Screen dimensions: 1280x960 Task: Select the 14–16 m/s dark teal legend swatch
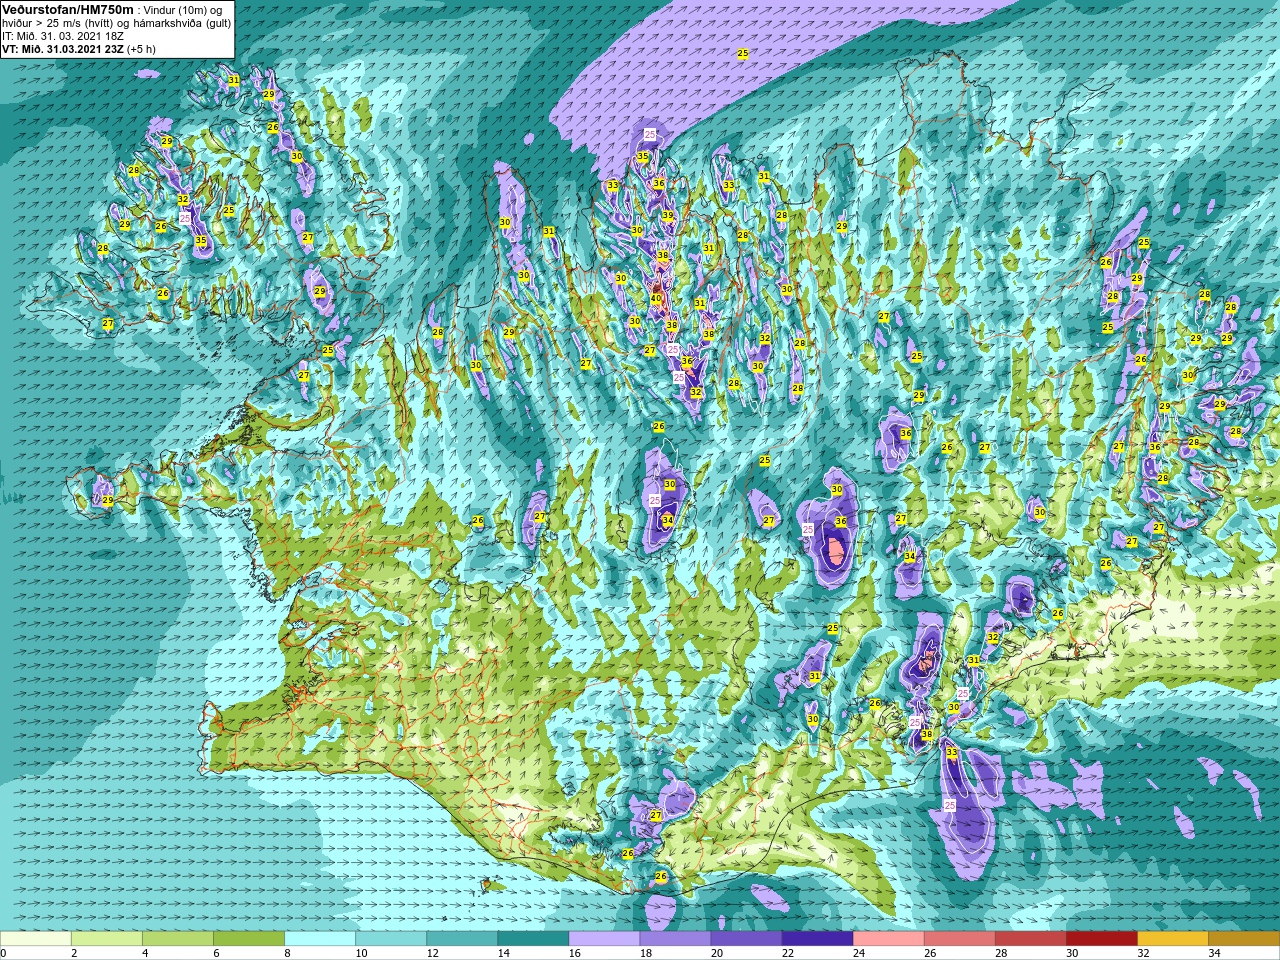click(x=533, y=939)
